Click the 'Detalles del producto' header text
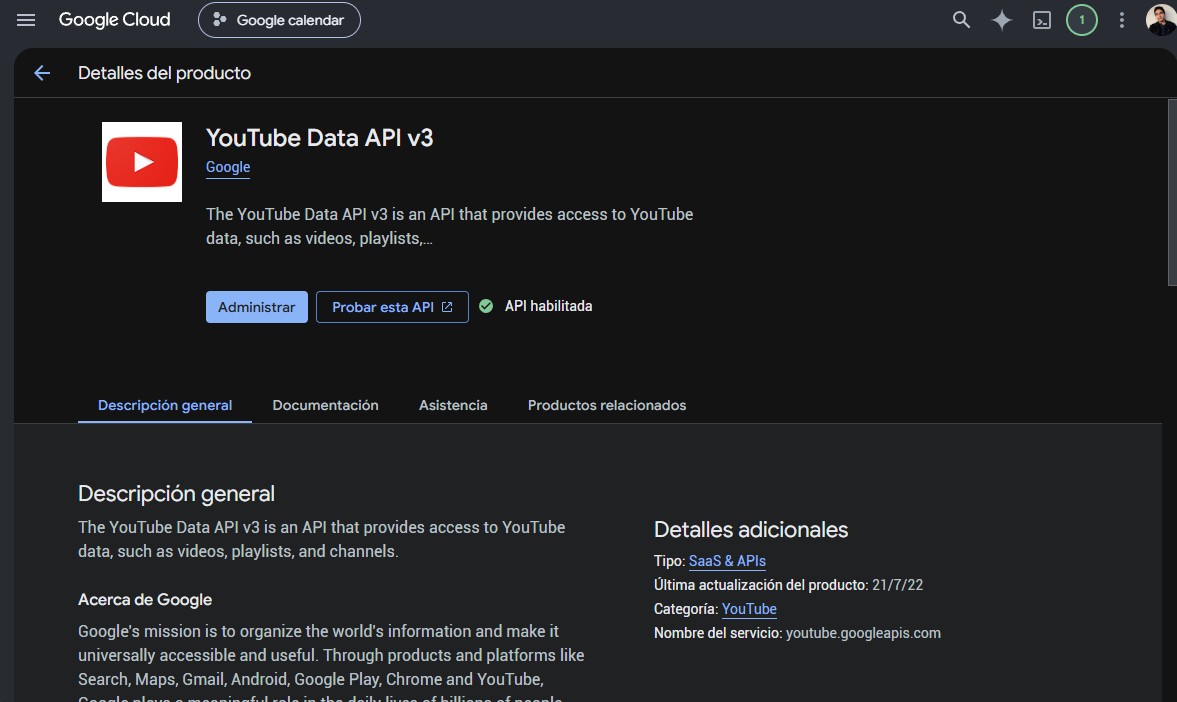This screenshot has width=1177, height=702. tap(164, 73)
